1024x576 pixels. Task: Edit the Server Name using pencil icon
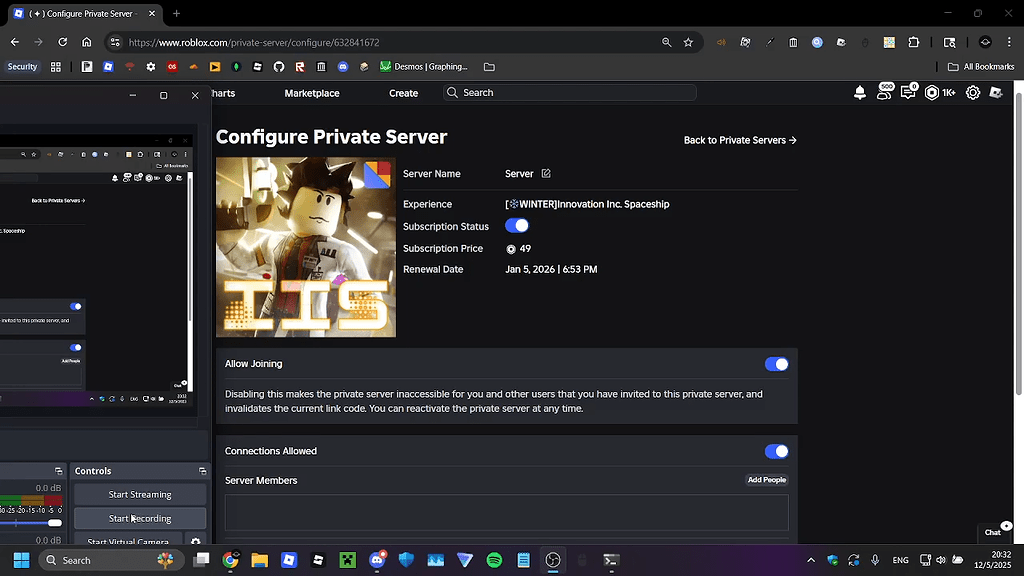pyautogui.click(x=546, y=173)
